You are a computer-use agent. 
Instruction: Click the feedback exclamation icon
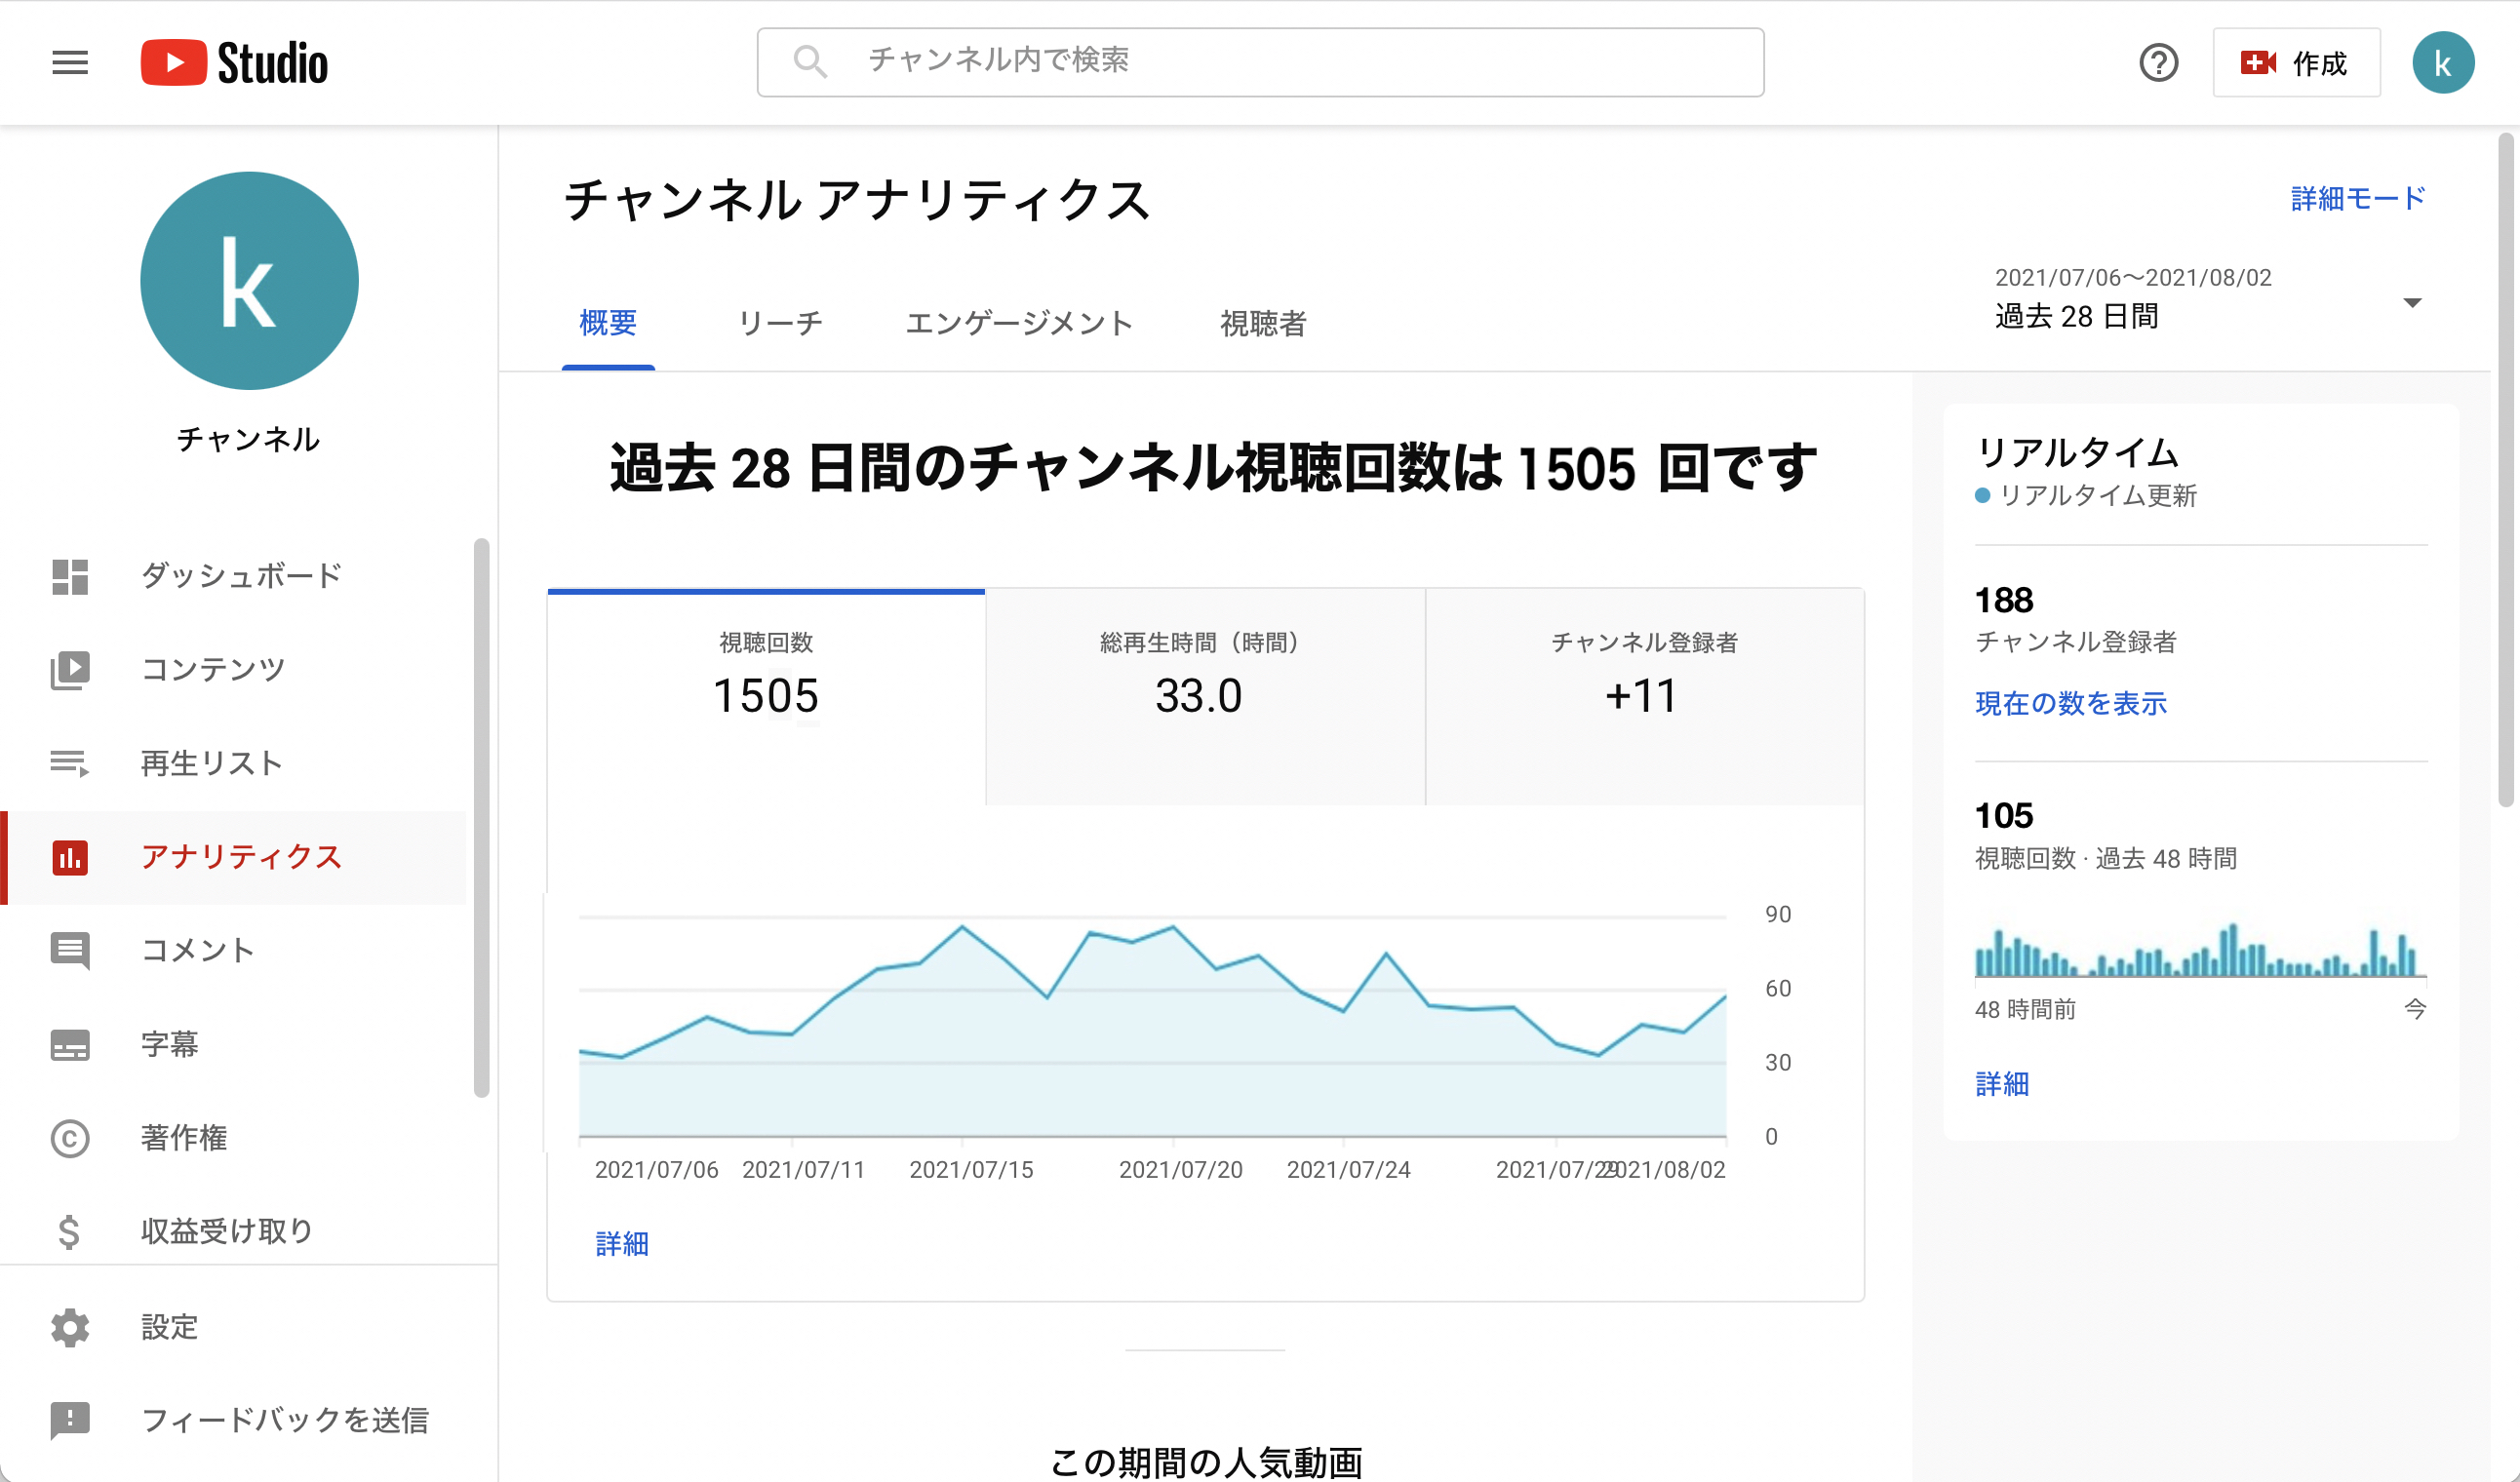pyautogui.click(x=70, y=1420)
